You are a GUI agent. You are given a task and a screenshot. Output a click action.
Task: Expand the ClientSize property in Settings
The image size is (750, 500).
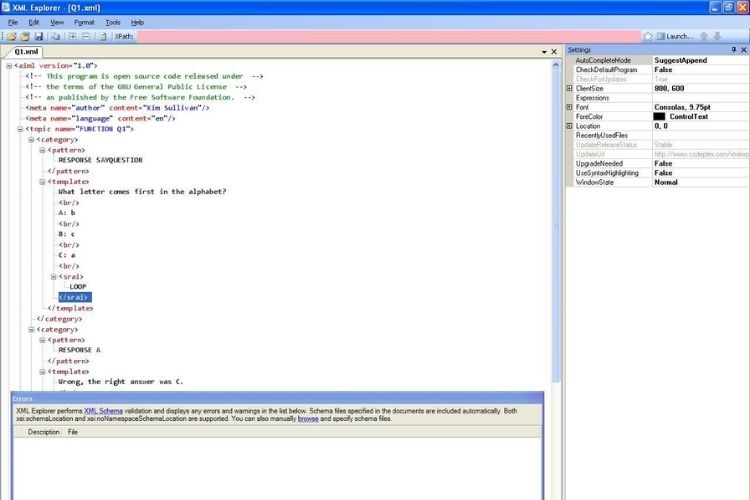569,88
